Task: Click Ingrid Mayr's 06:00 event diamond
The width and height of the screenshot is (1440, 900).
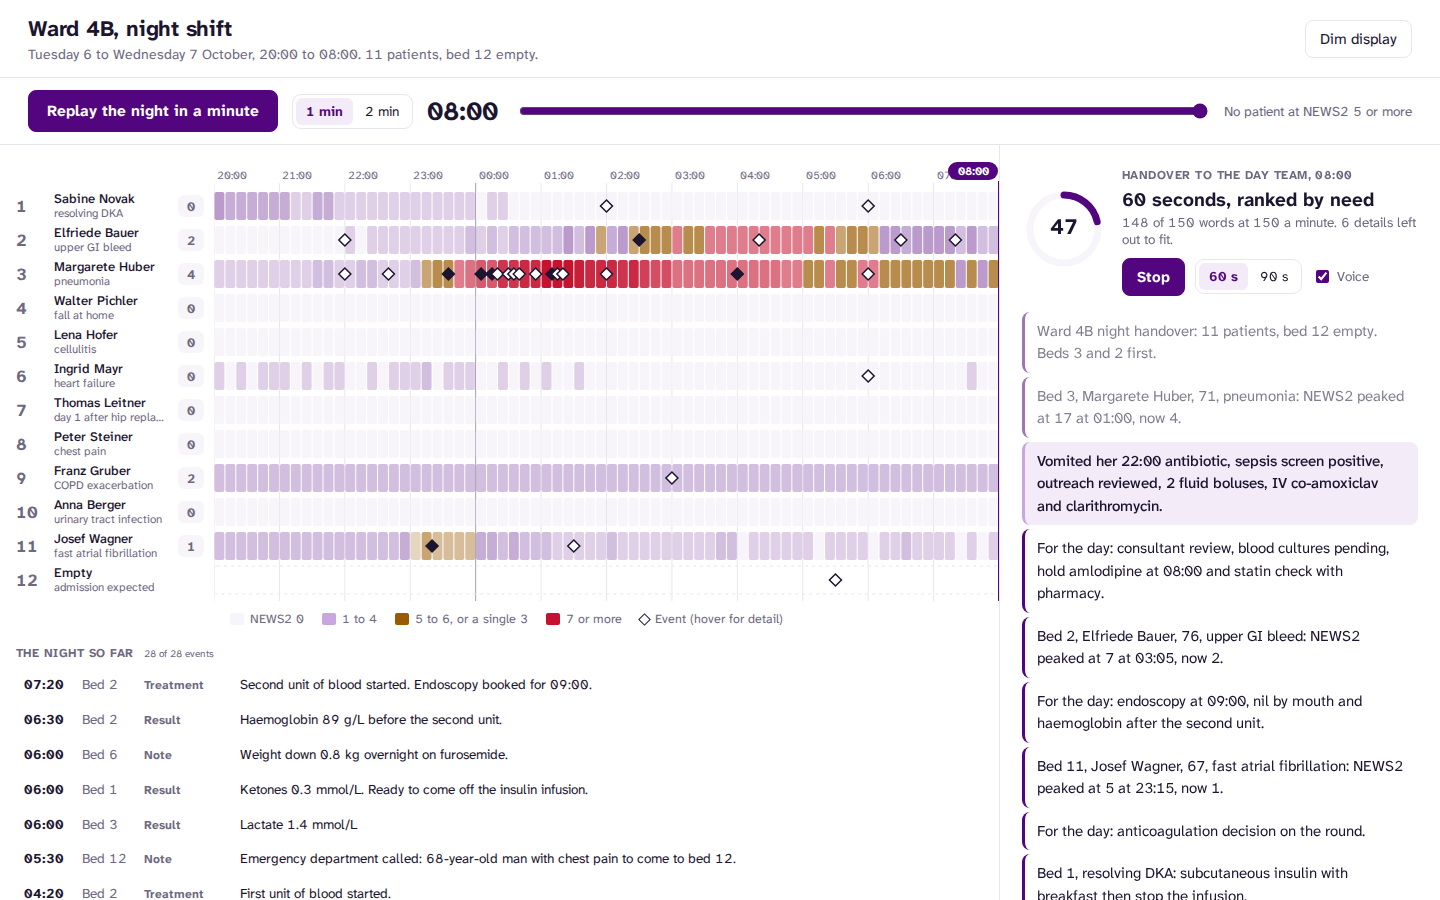Action: coord(868,376)
